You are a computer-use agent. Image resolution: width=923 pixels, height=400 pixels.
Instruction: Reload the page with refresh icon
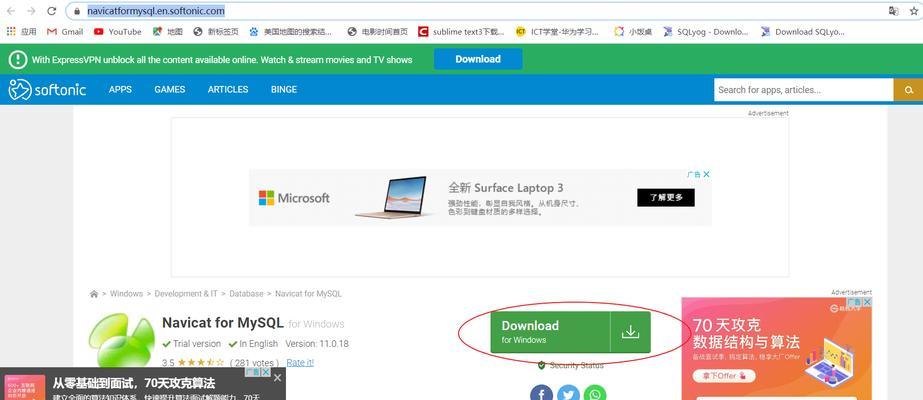[x=52, y=11]
